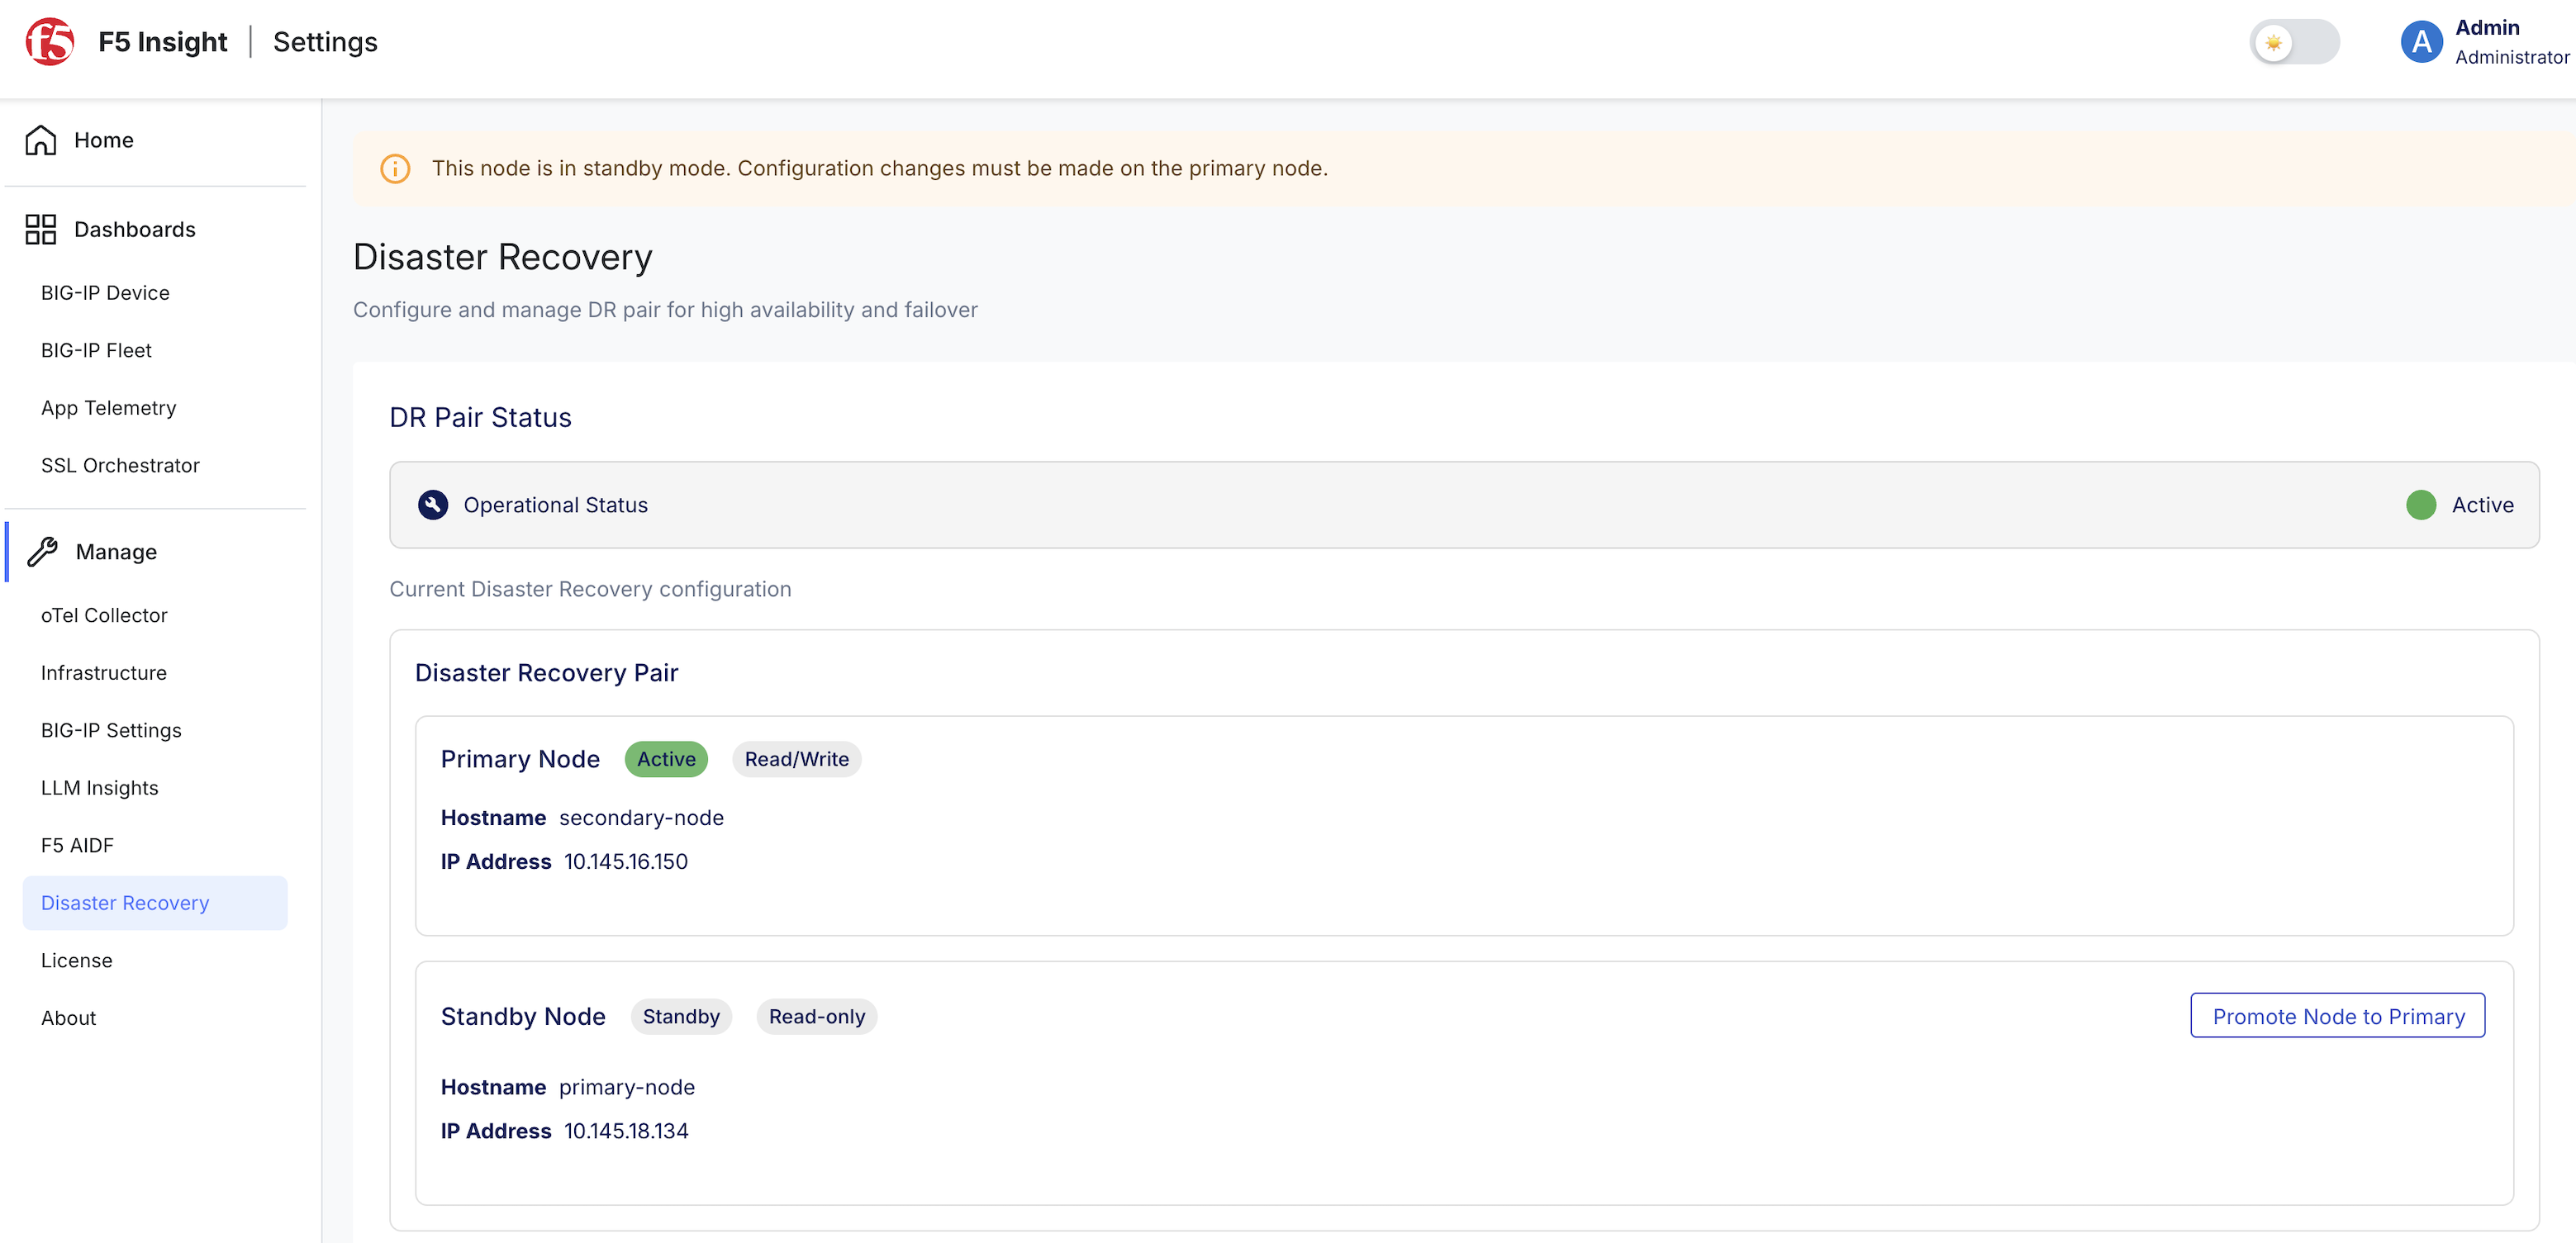
Task: Open the License page
Action: coord(77,961)
